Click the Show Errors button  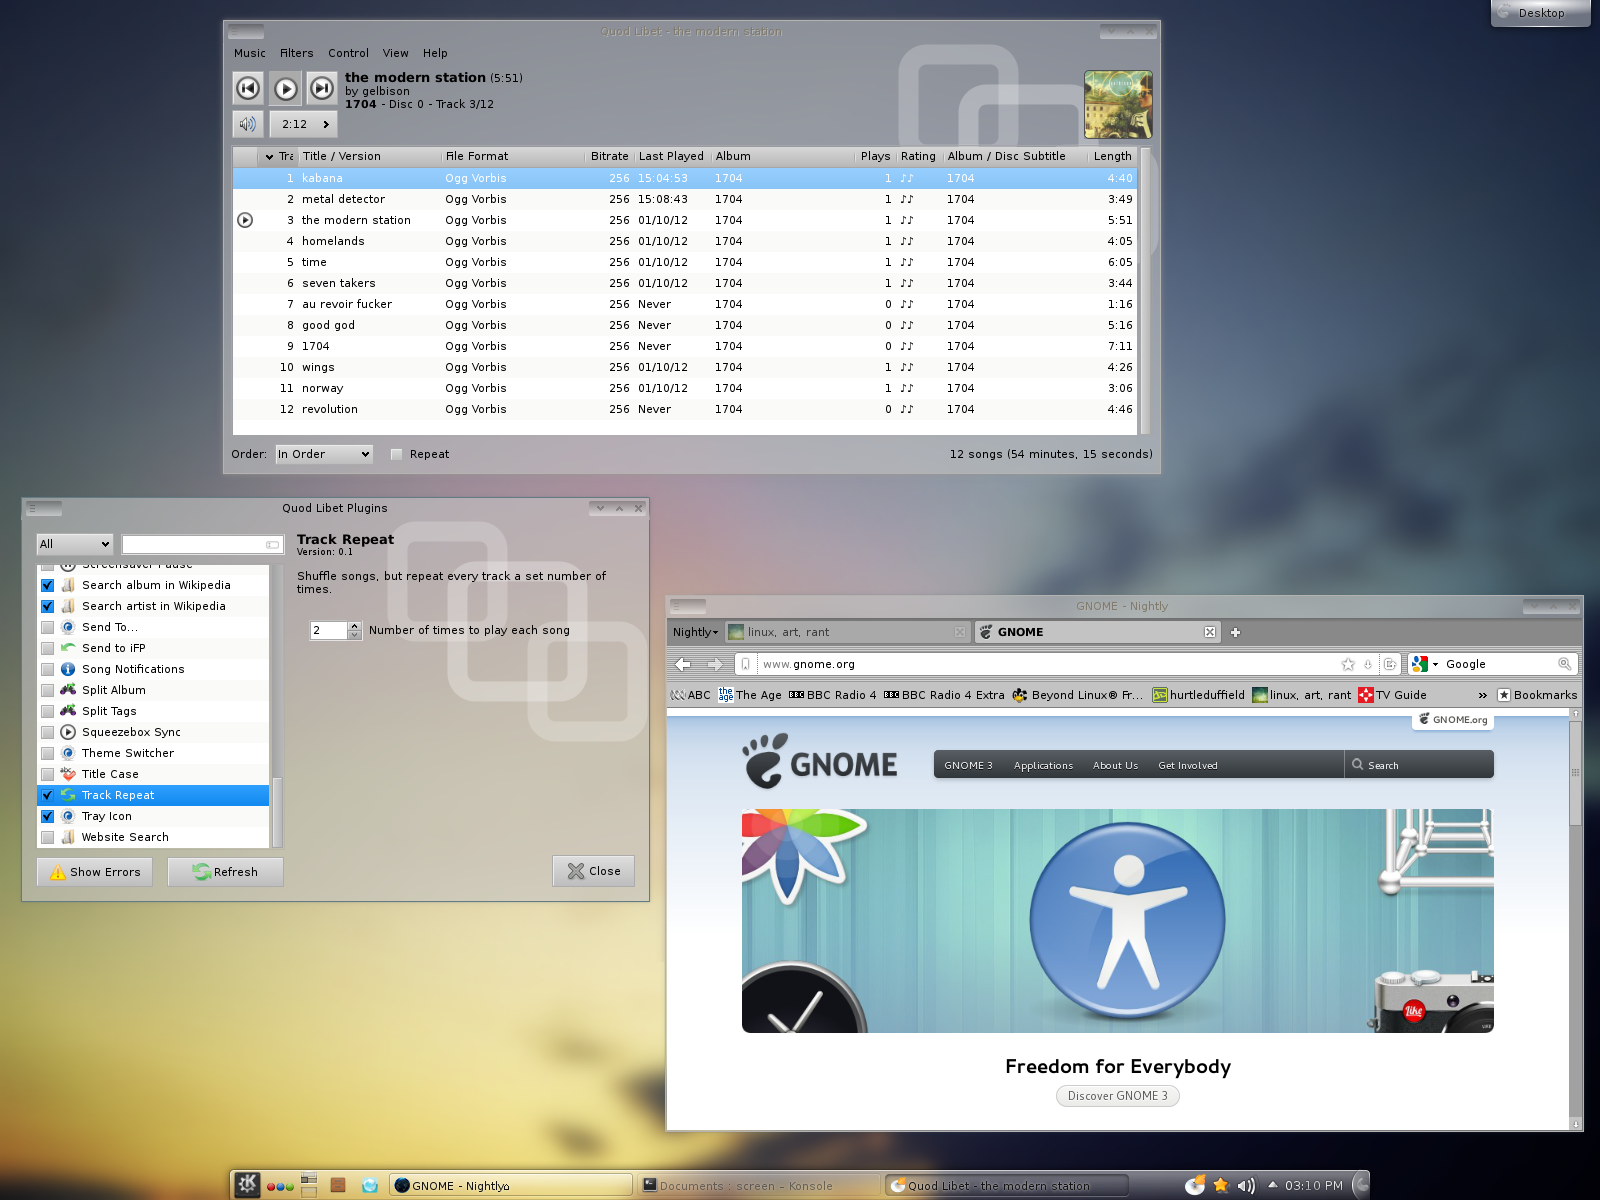(95, 872)
